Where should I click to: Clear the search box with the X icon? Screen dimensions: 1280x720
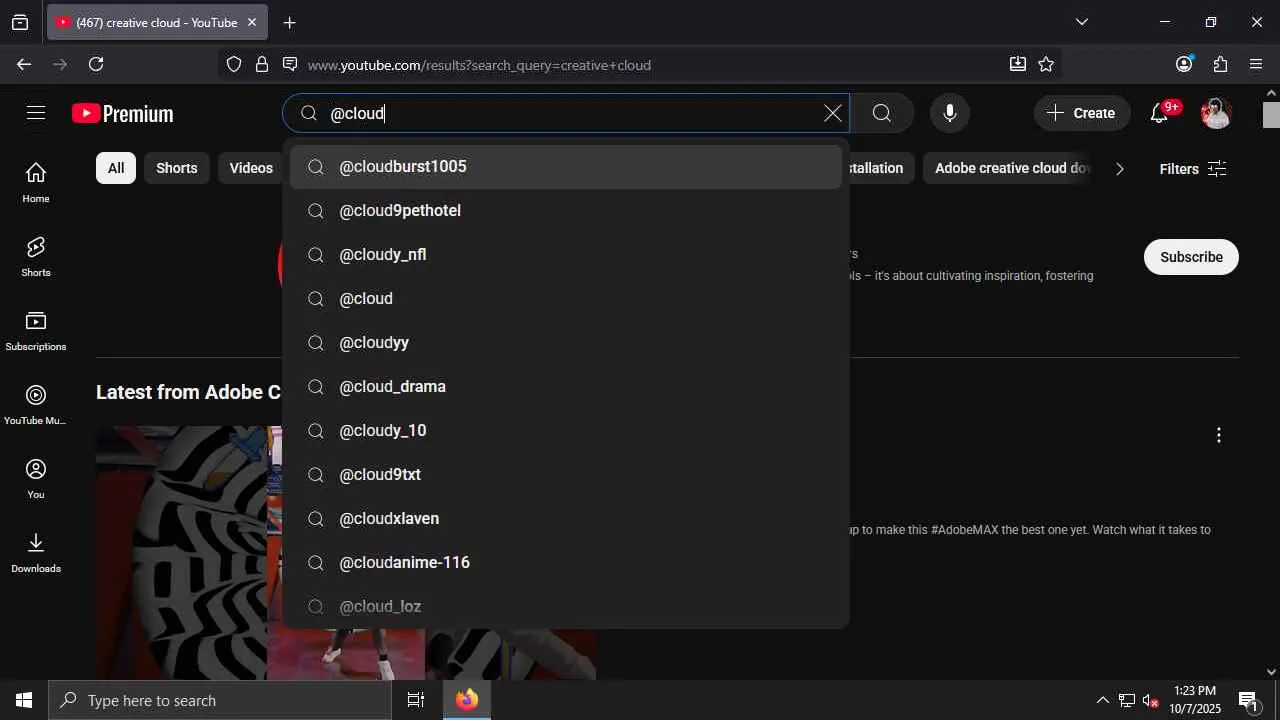[x=832, y=113]
